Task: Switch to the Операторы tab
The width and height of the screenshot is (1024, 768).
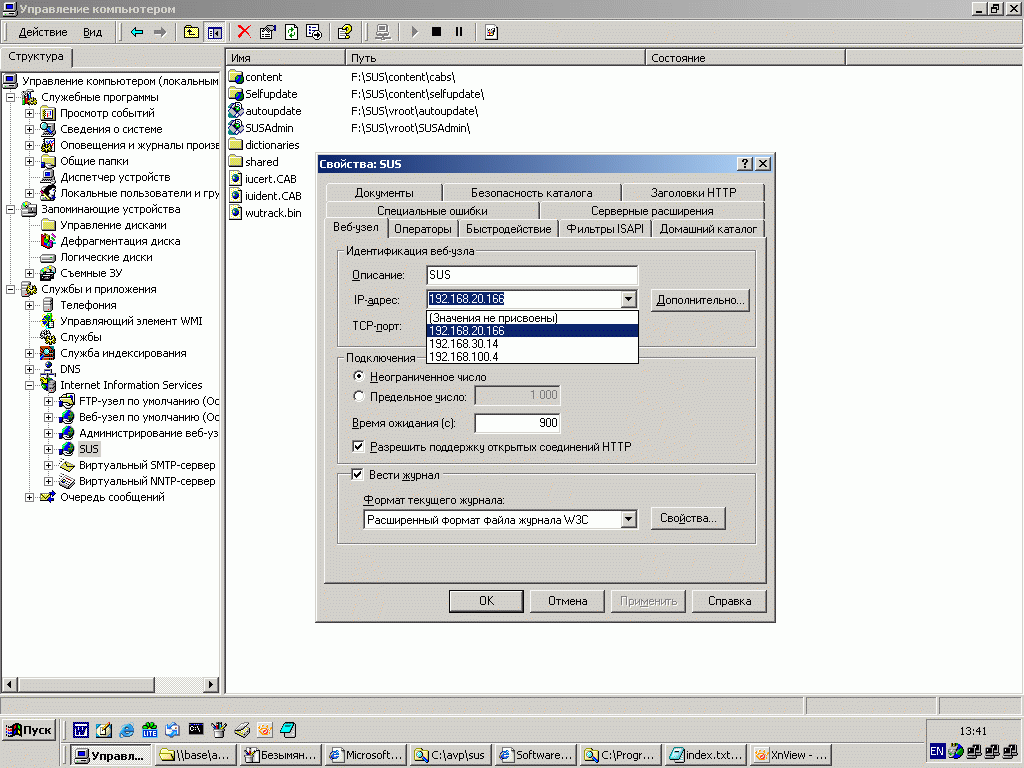Action: pos(423,229)
